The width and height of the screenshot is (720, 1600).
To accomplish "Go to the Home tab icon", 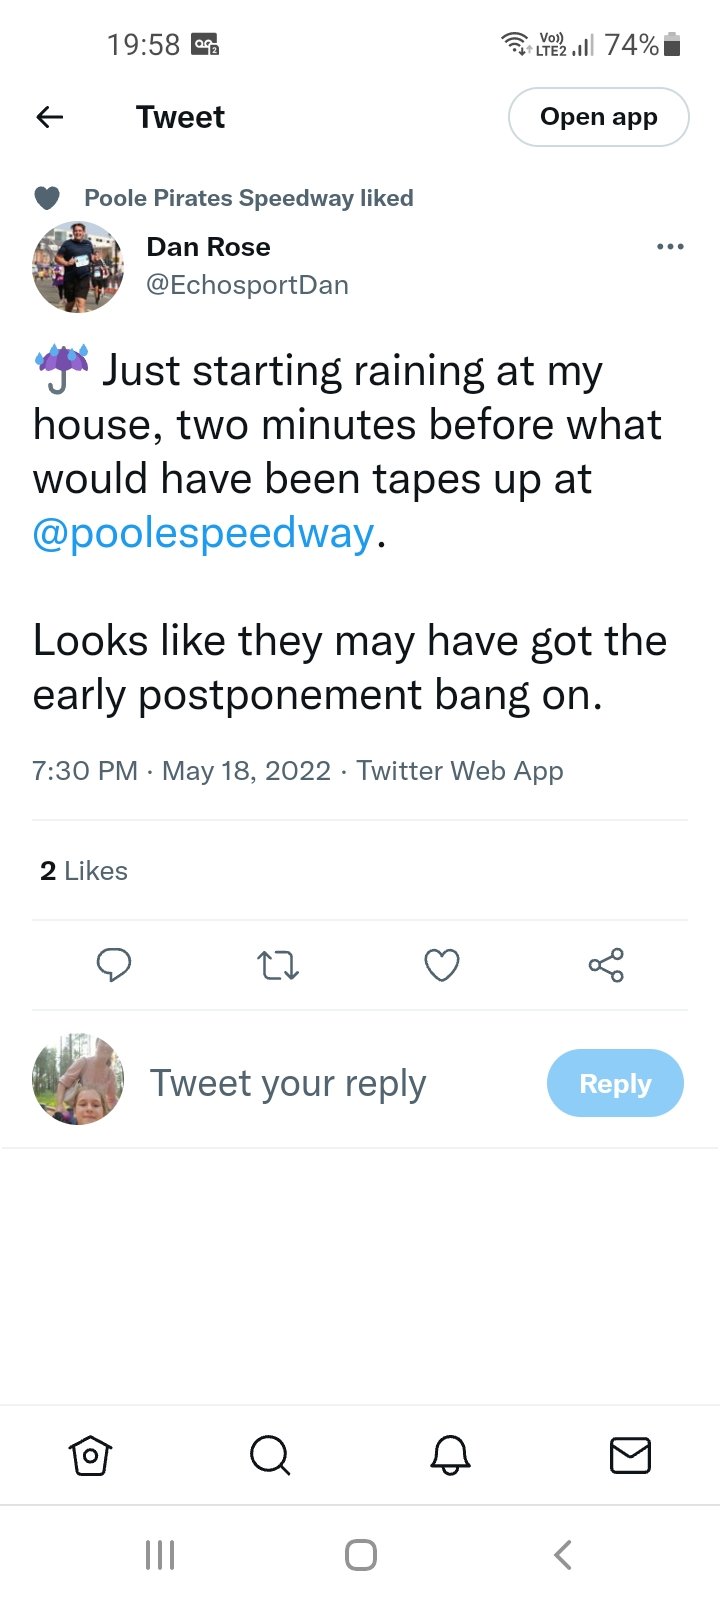I will tap(90, 1455).
